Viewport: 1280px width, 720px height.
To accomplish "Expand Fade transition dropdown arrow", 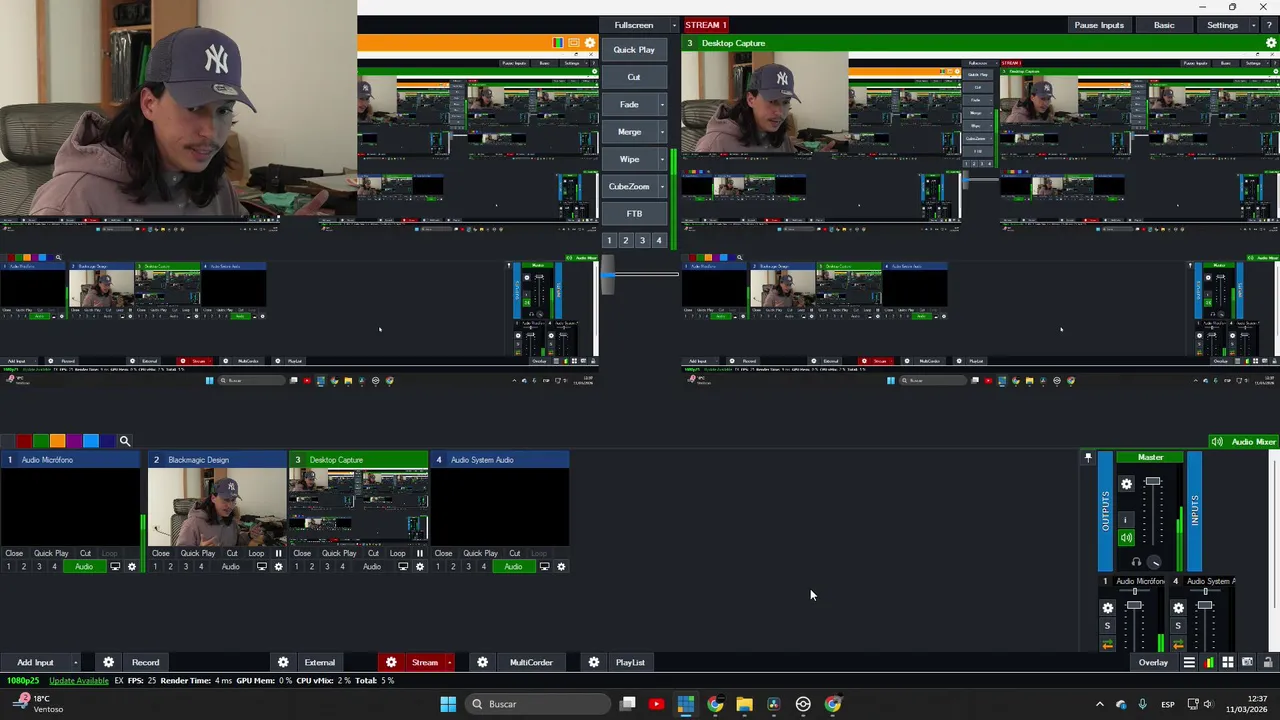I will click(x=662, y=105).
